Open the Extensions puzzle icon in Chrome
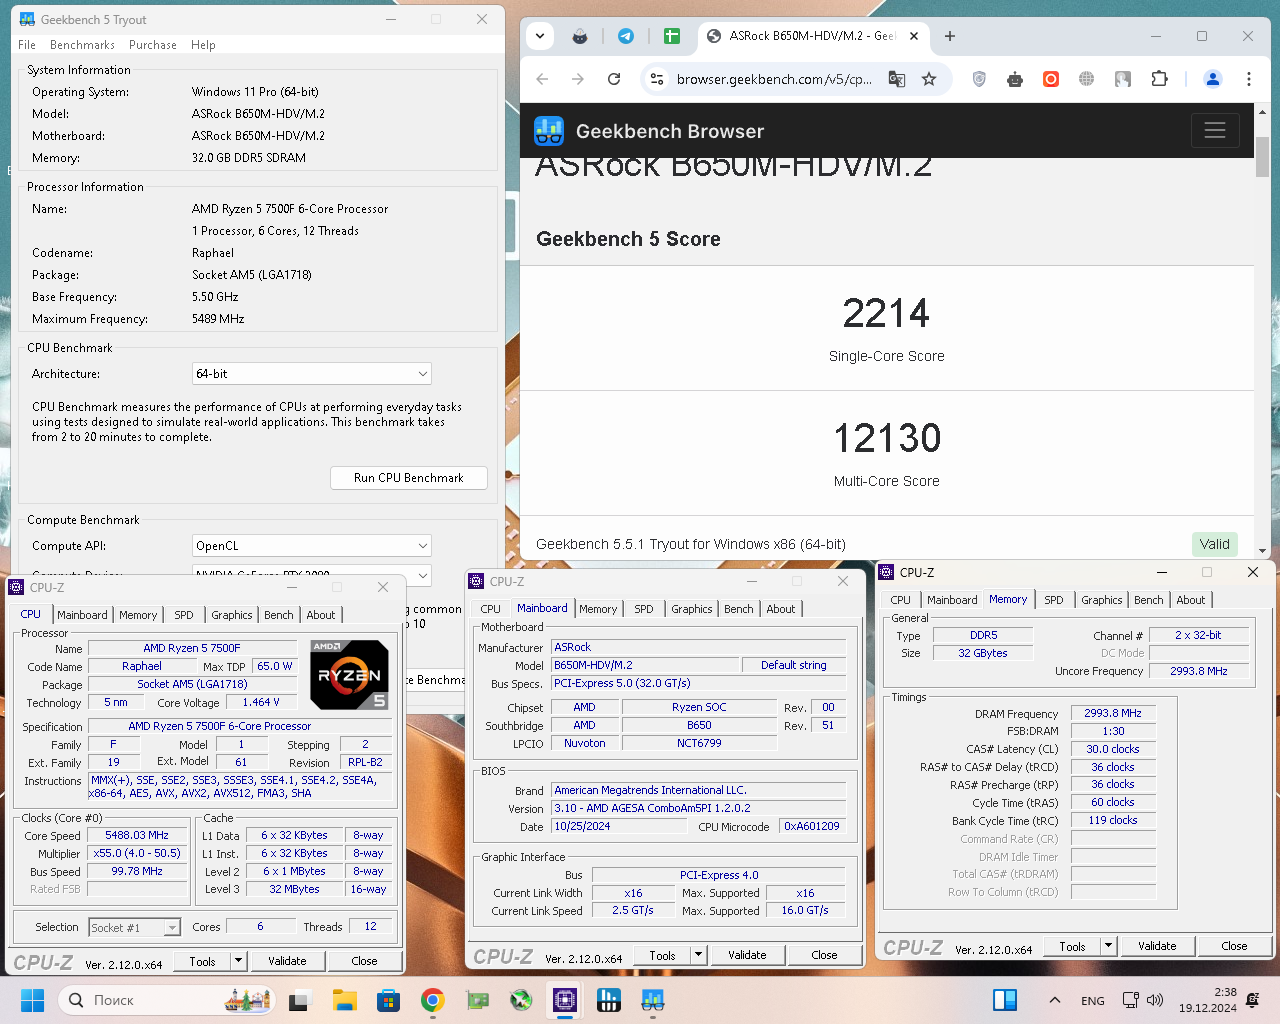The image size is (1280, 1024). point(1160,79)
